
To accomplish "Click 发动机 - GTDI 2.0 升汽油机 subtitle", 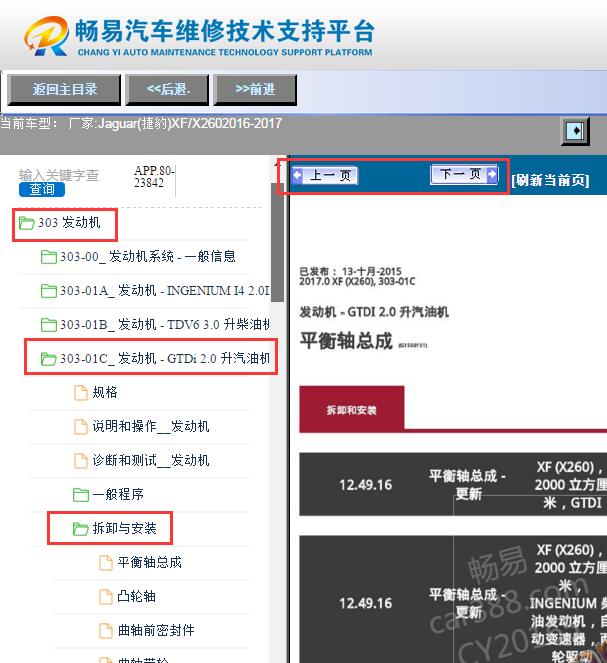I will (374, 312).
